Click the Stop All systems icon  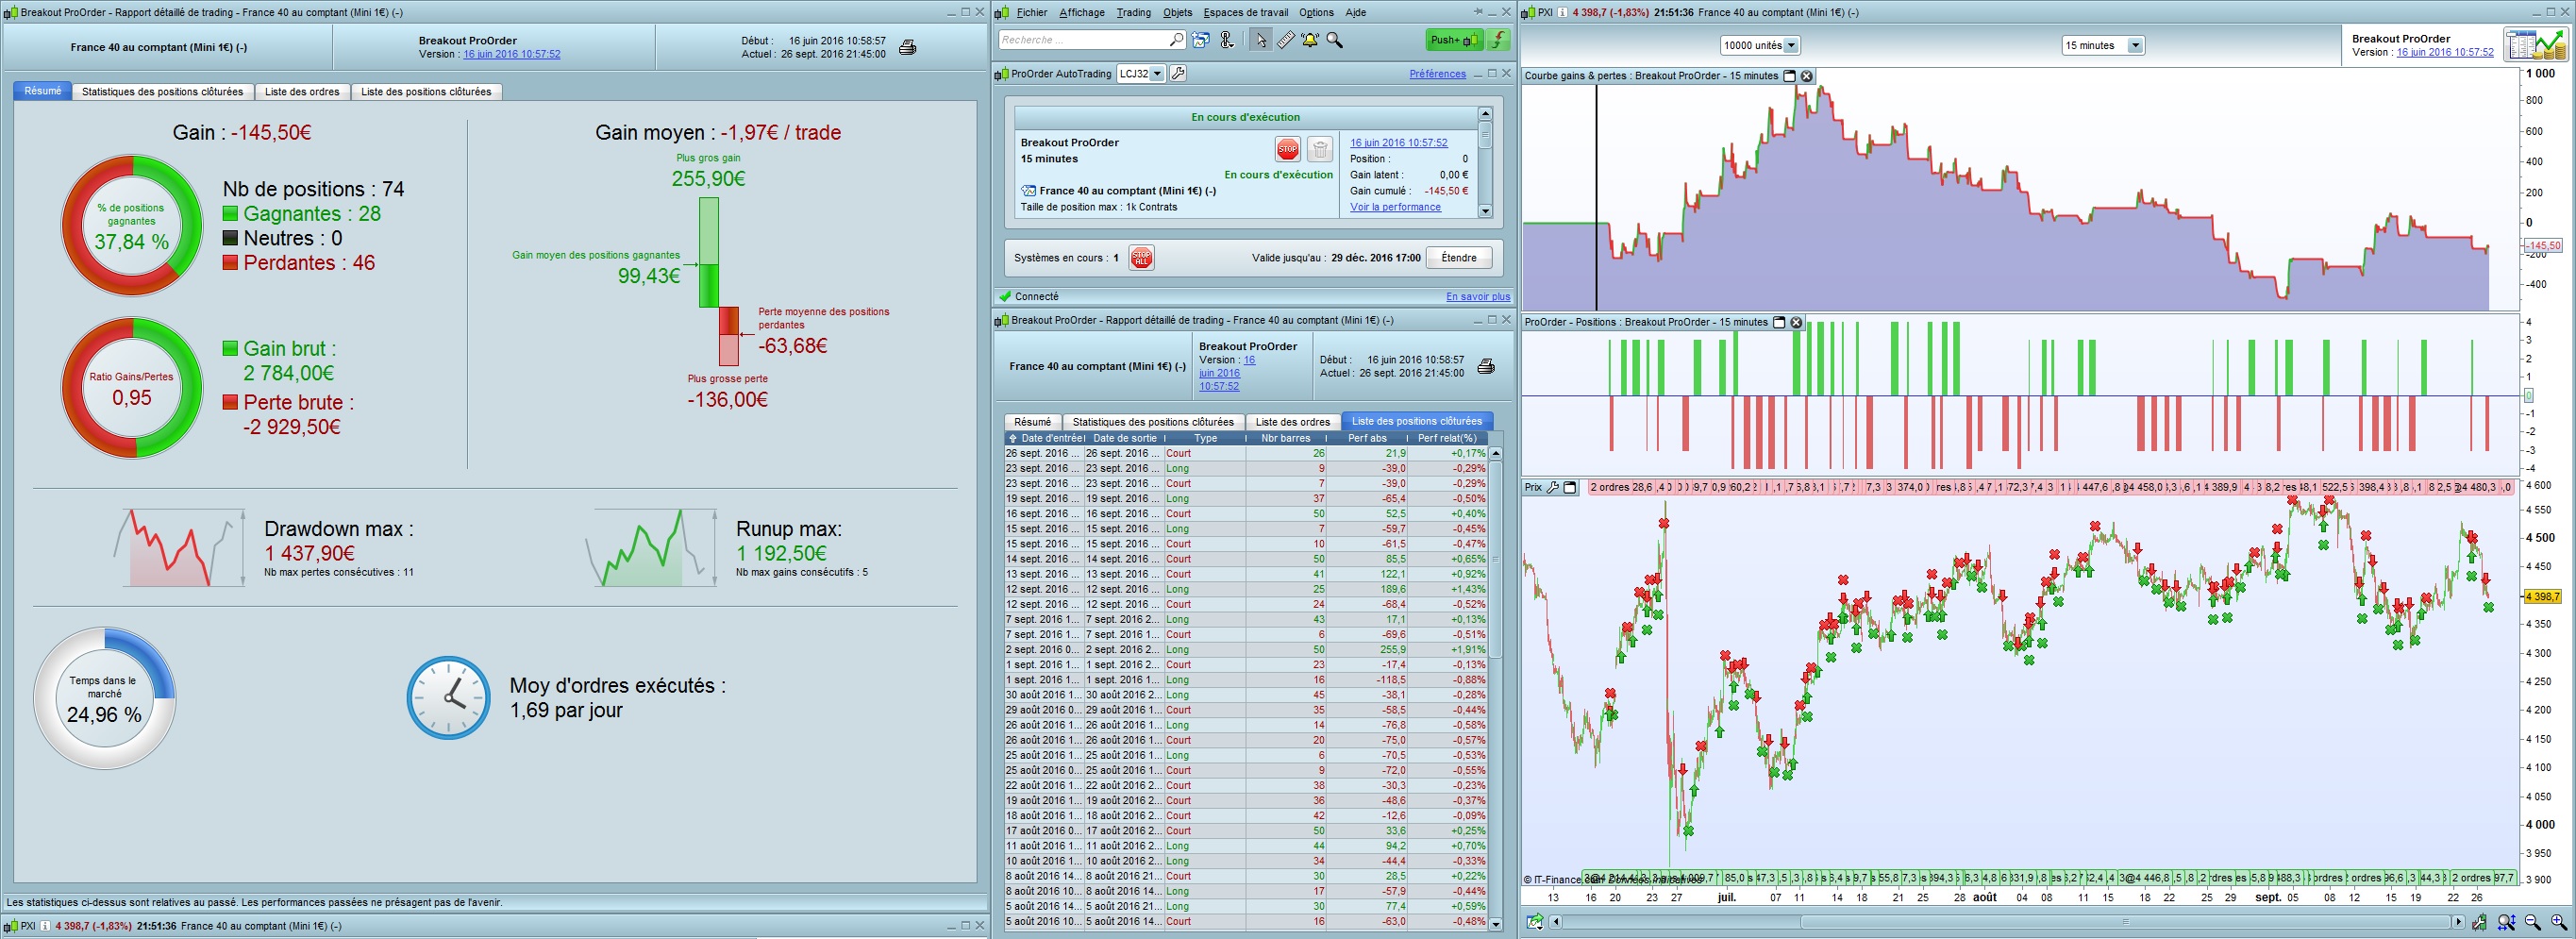[x=1140, y=258]
